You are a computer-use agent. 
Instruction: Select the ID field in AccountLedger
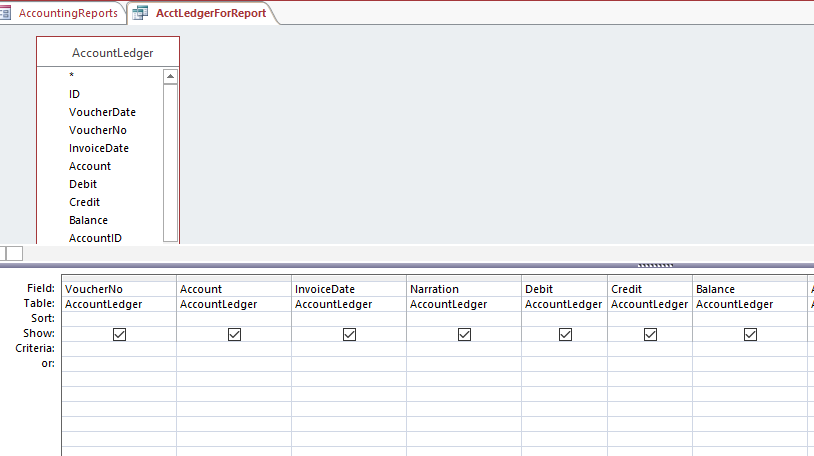74,94
